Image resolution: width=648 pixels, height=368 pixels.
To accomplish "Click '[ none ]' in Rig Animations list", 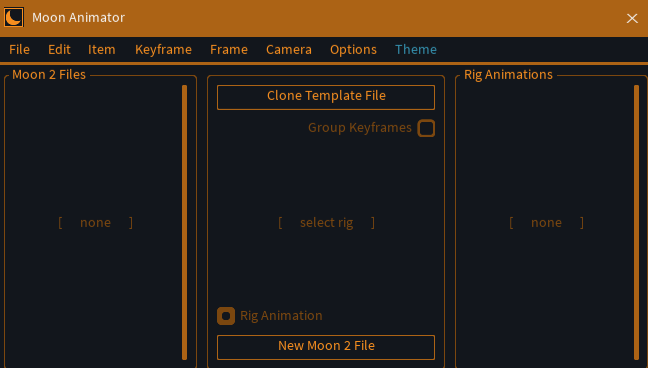I will point(546,223).
